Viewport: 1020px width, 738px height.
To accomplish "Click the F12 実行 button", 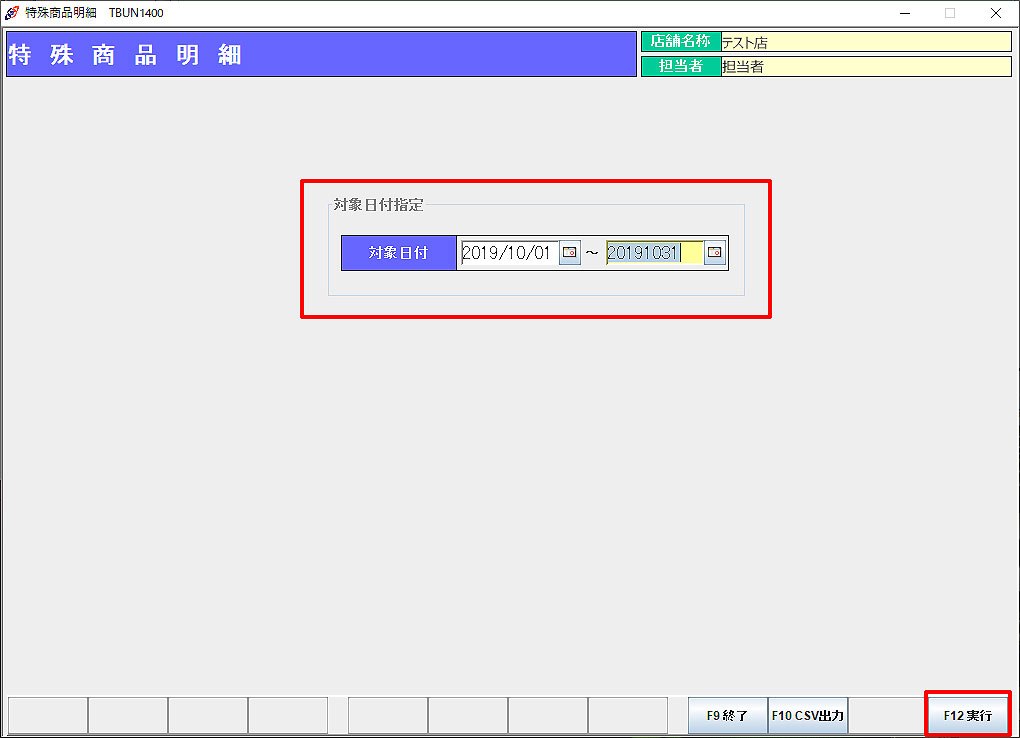I will (967, 715).
